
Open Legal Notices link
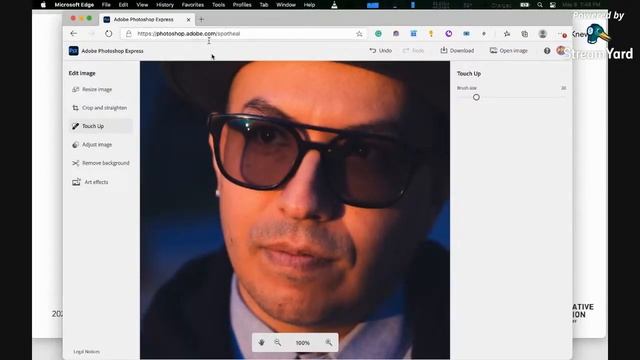(87, 351)
